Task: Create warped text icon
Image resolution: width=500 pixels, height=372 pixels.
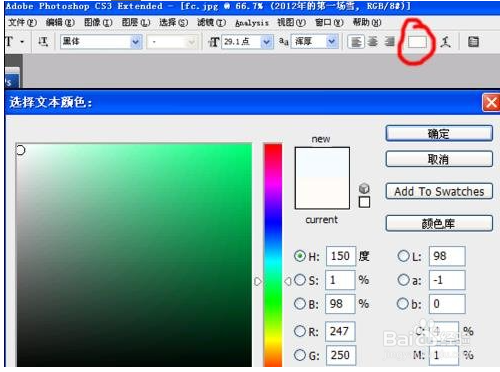Action: (445, 42)
